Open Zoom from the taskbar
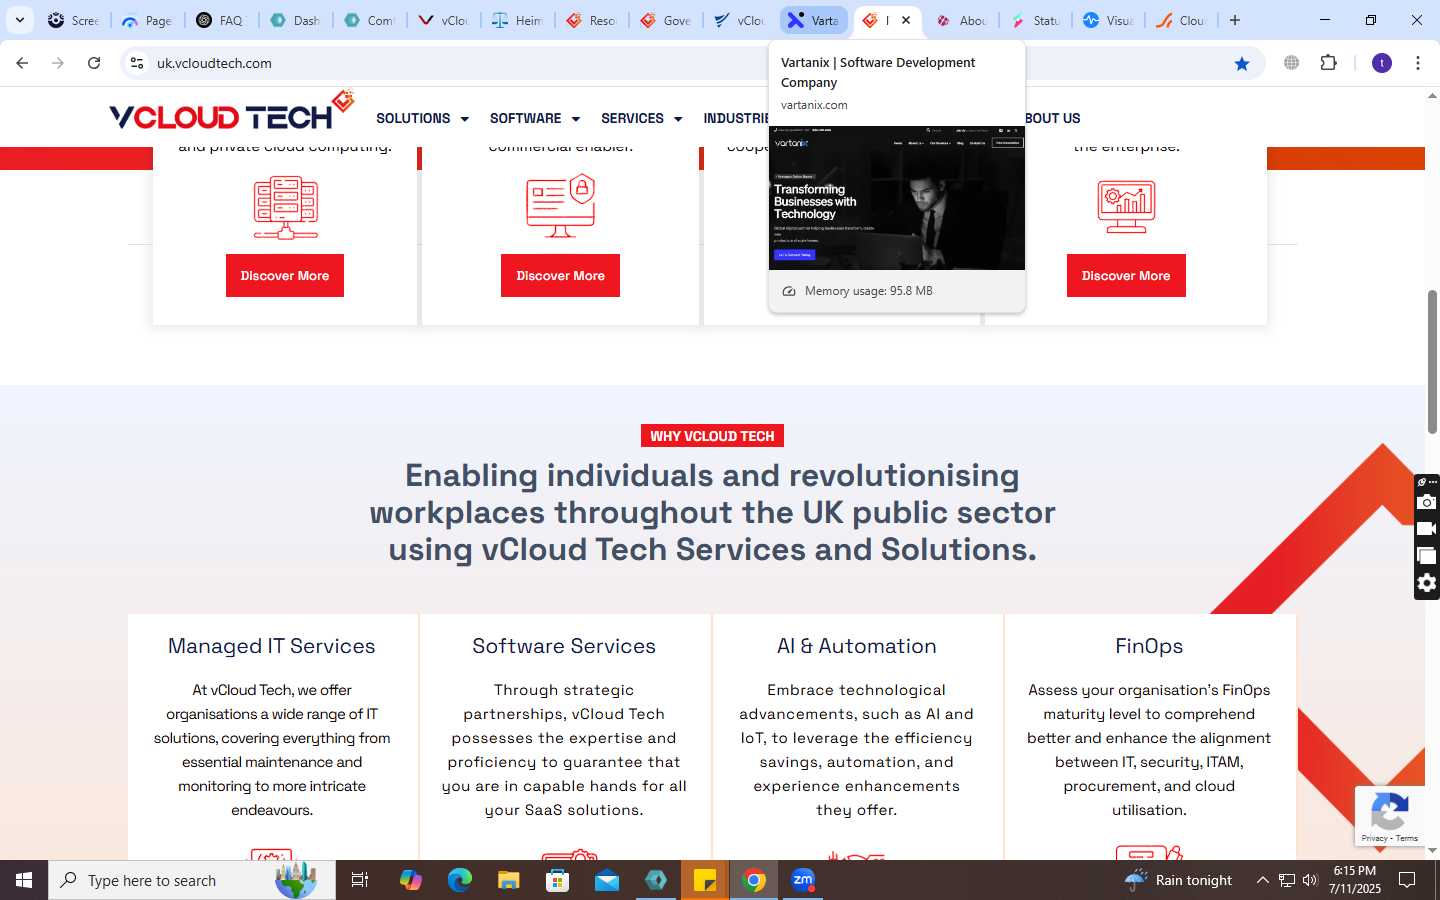The width and height of the screenshot is (1440, 900). coord(803,880)
